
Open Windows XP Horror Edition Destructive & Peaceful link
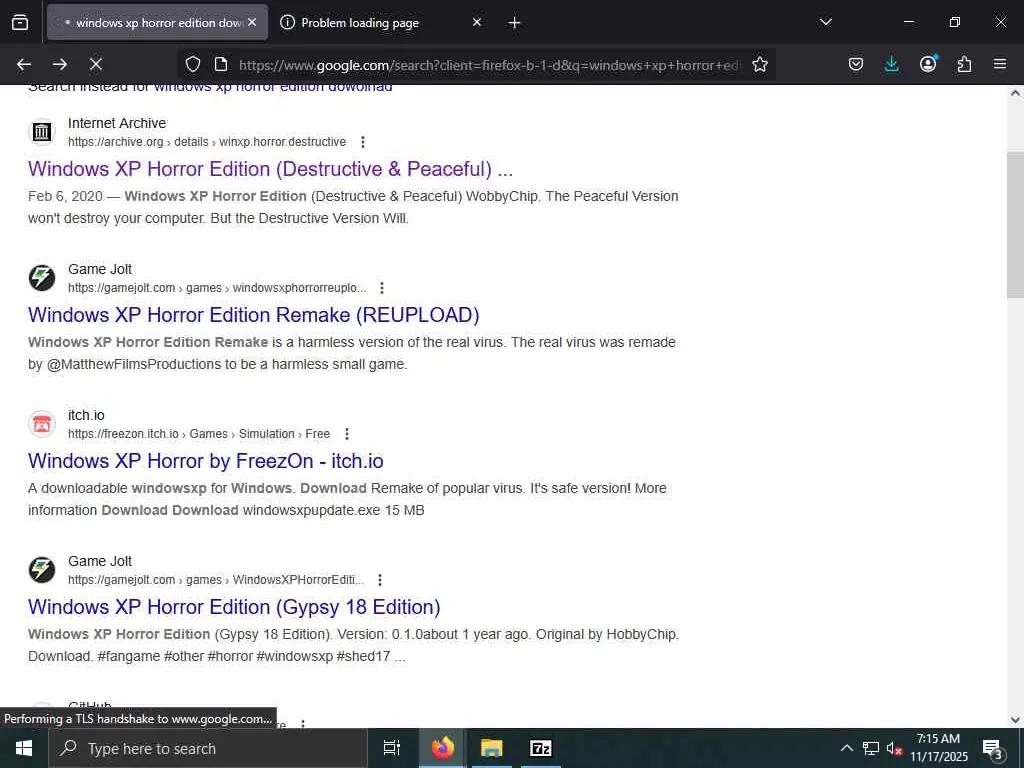tap(270, 169)
